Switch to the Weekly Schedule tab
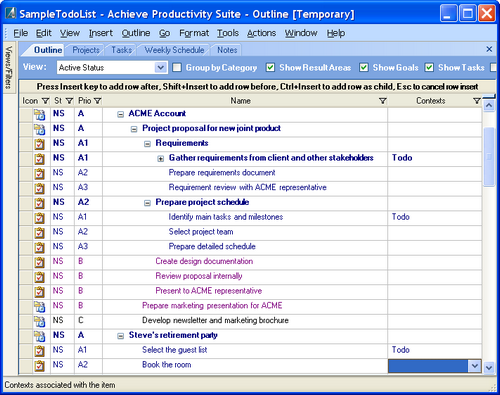The width and height of the screenshot is (500, 395). coord(174,50)
